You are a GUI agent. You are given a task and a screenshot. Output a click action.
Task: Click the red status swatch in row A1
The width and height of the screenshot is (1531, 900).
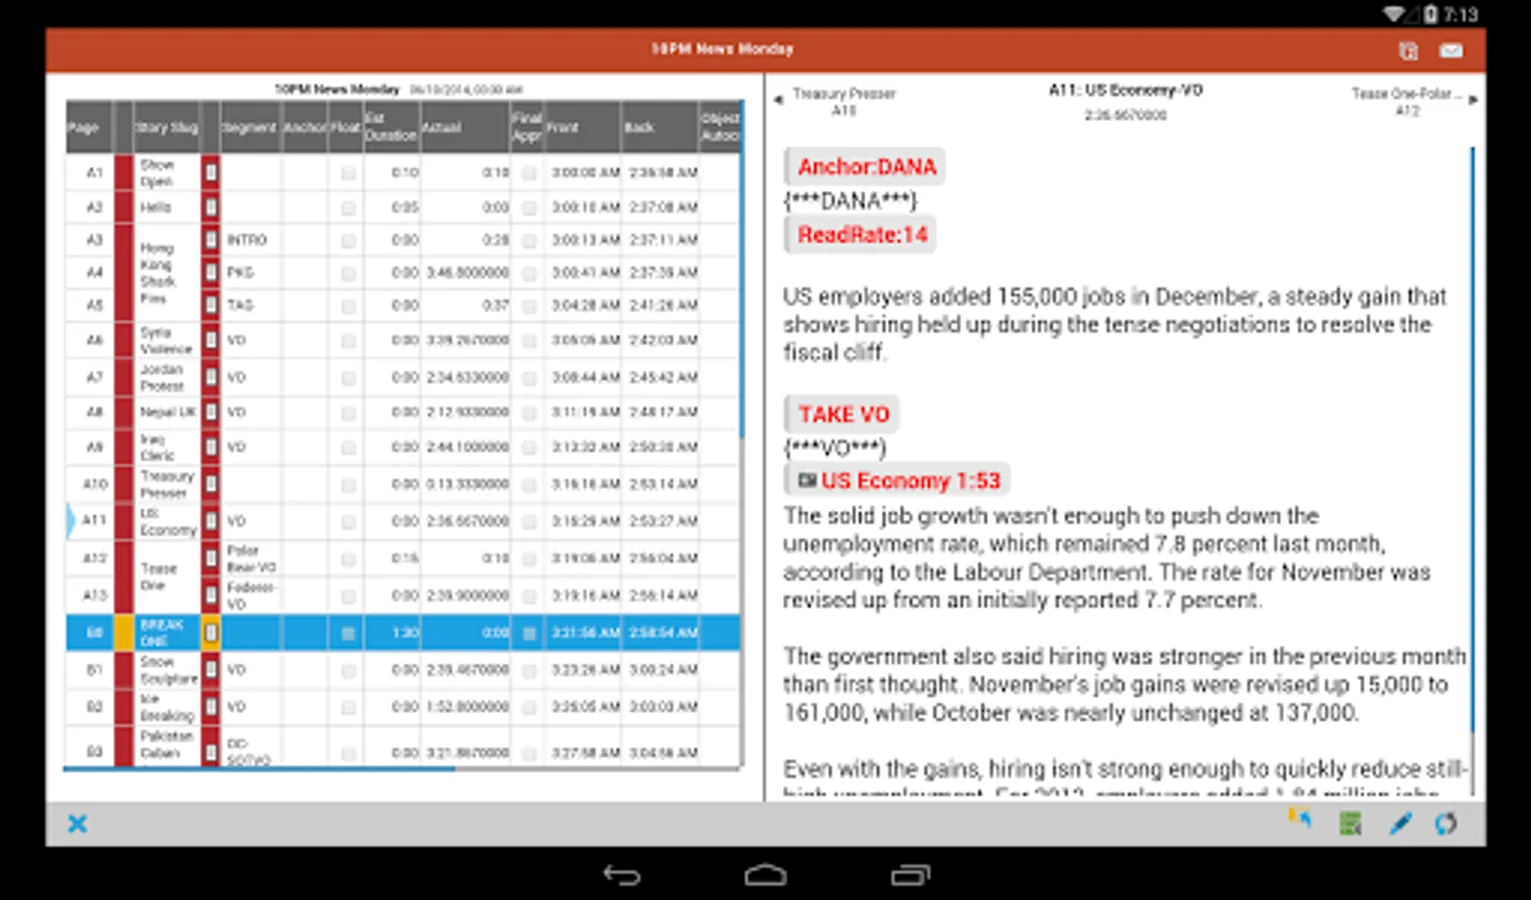point(124,172)
